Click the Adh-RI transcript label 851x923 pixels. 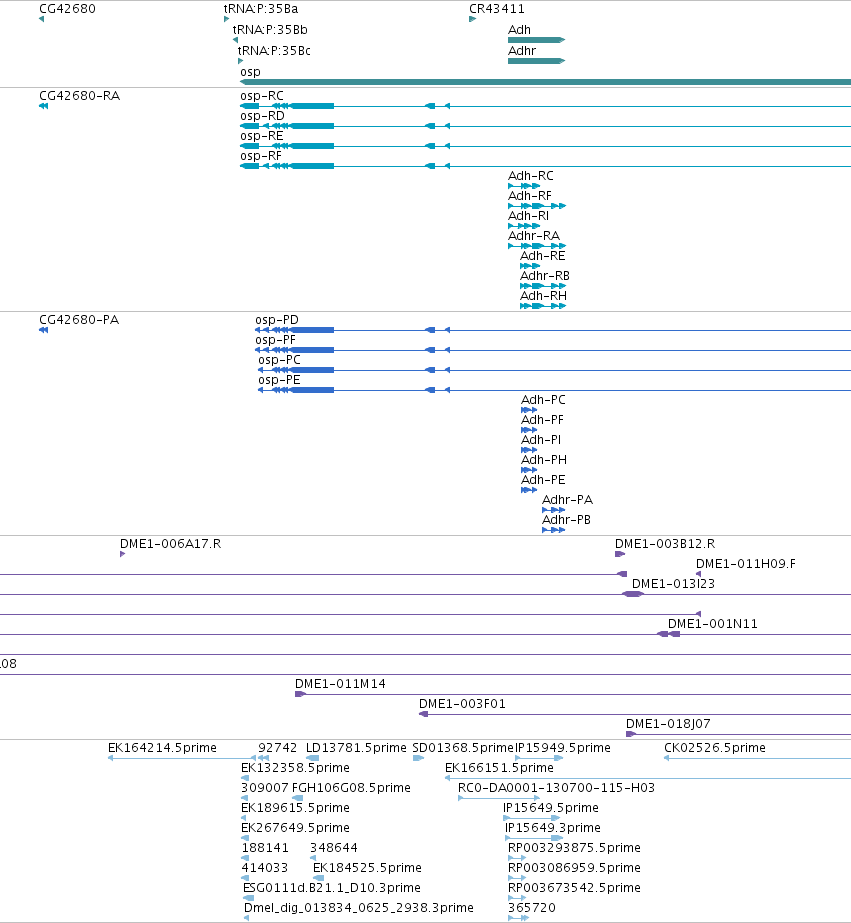click(x=528, y=216)
